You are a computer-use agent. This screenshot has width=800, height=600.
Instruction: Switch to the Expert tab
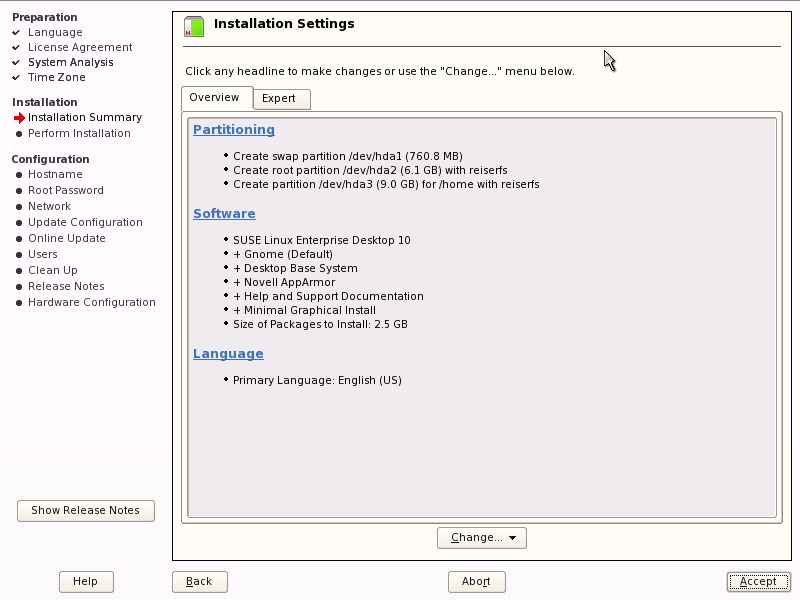pyautogui.click(x=282, y=98)
